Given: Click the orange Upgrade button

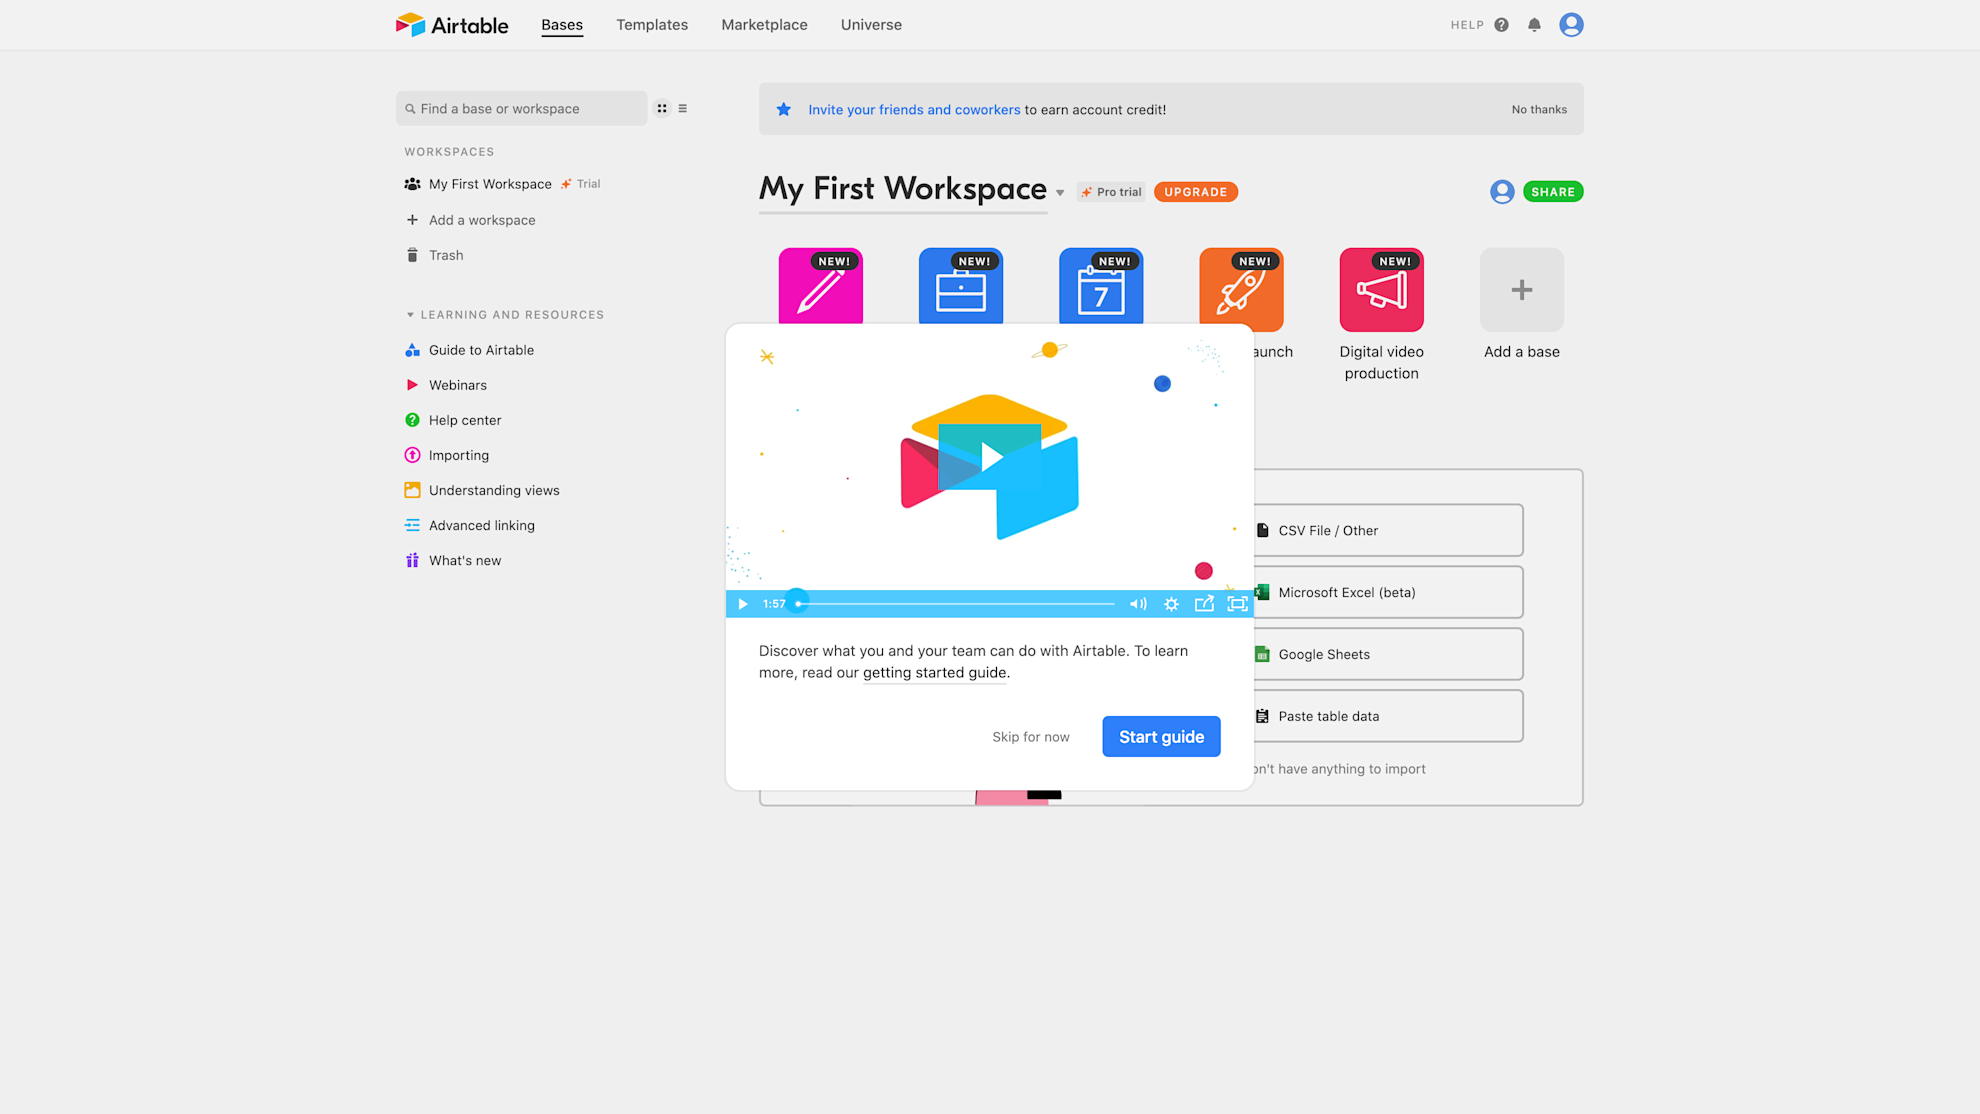Looking at the screenshot, I should (1195, 192).
